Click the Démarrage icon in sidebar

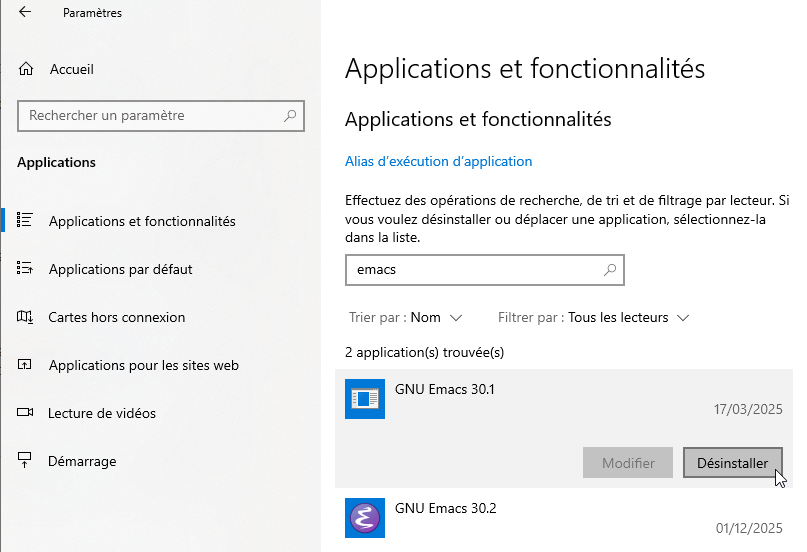tap(26, 461)
